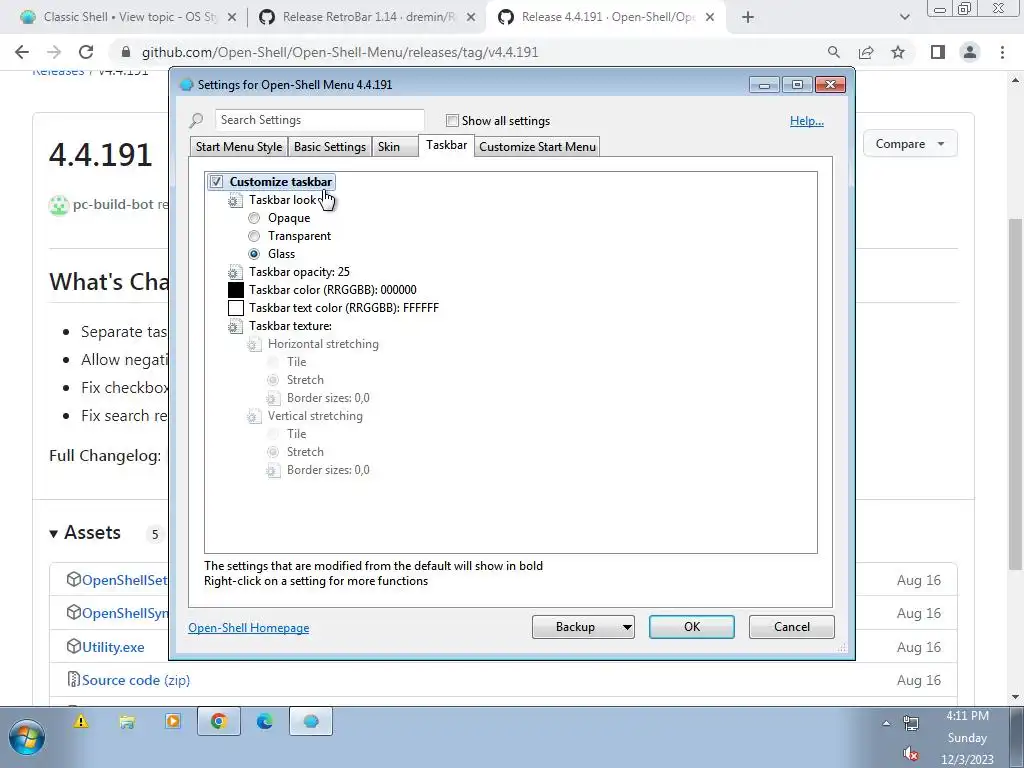Select the Transparent taskbar look
This screenshot has width=1024, height=768.
tap(254, 236)
